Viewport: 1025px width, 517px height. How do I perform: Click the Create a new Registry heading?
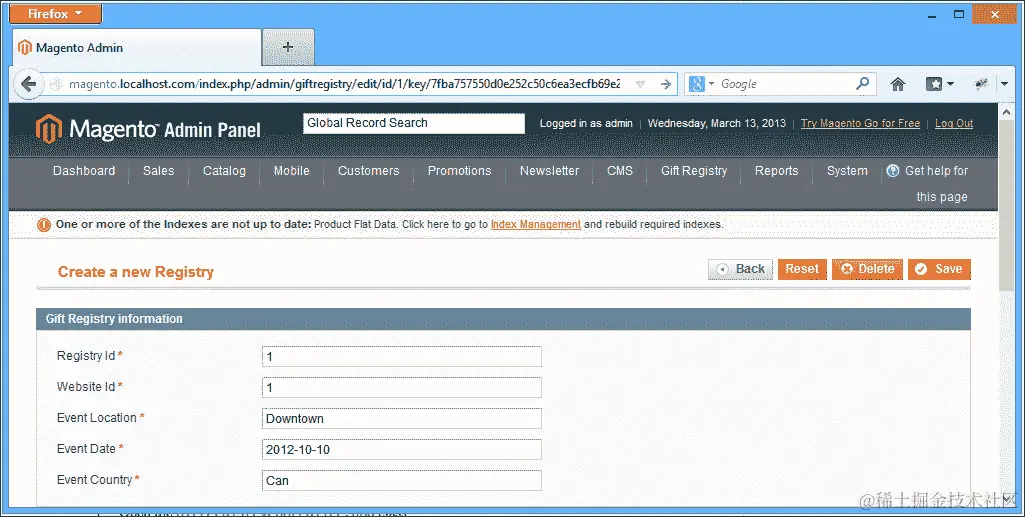coord(136,272)
